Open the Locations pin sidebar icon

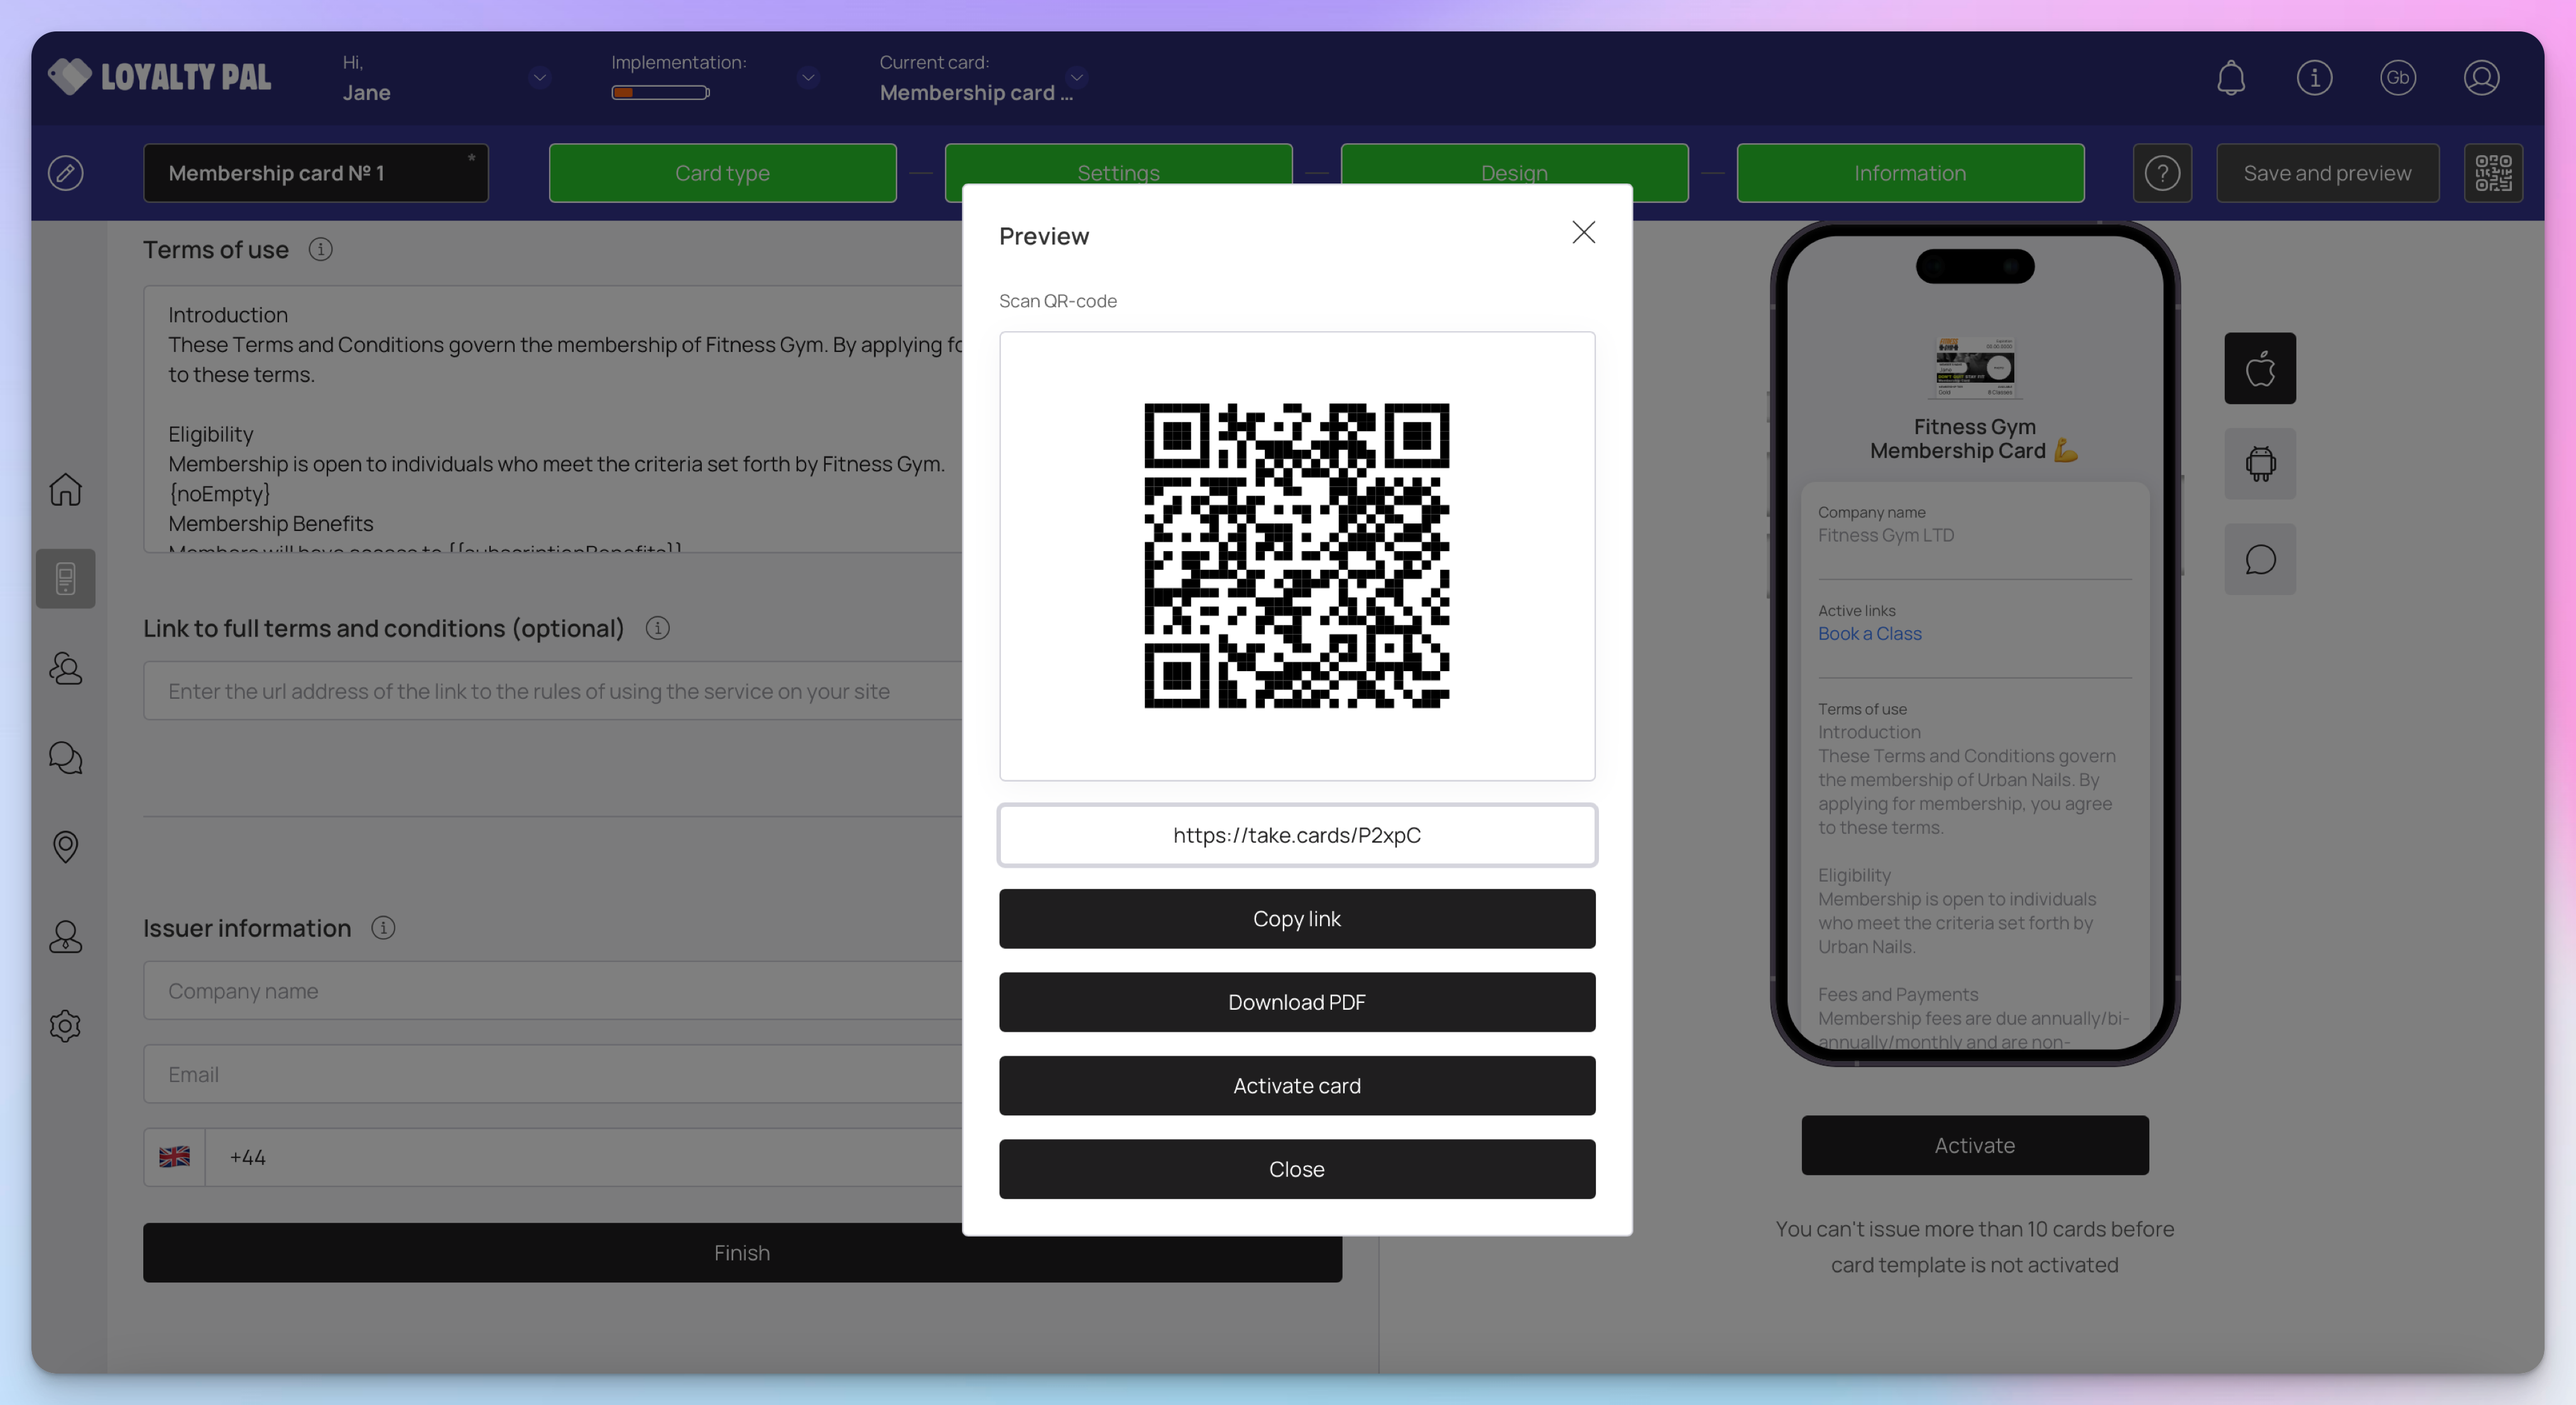66,847
